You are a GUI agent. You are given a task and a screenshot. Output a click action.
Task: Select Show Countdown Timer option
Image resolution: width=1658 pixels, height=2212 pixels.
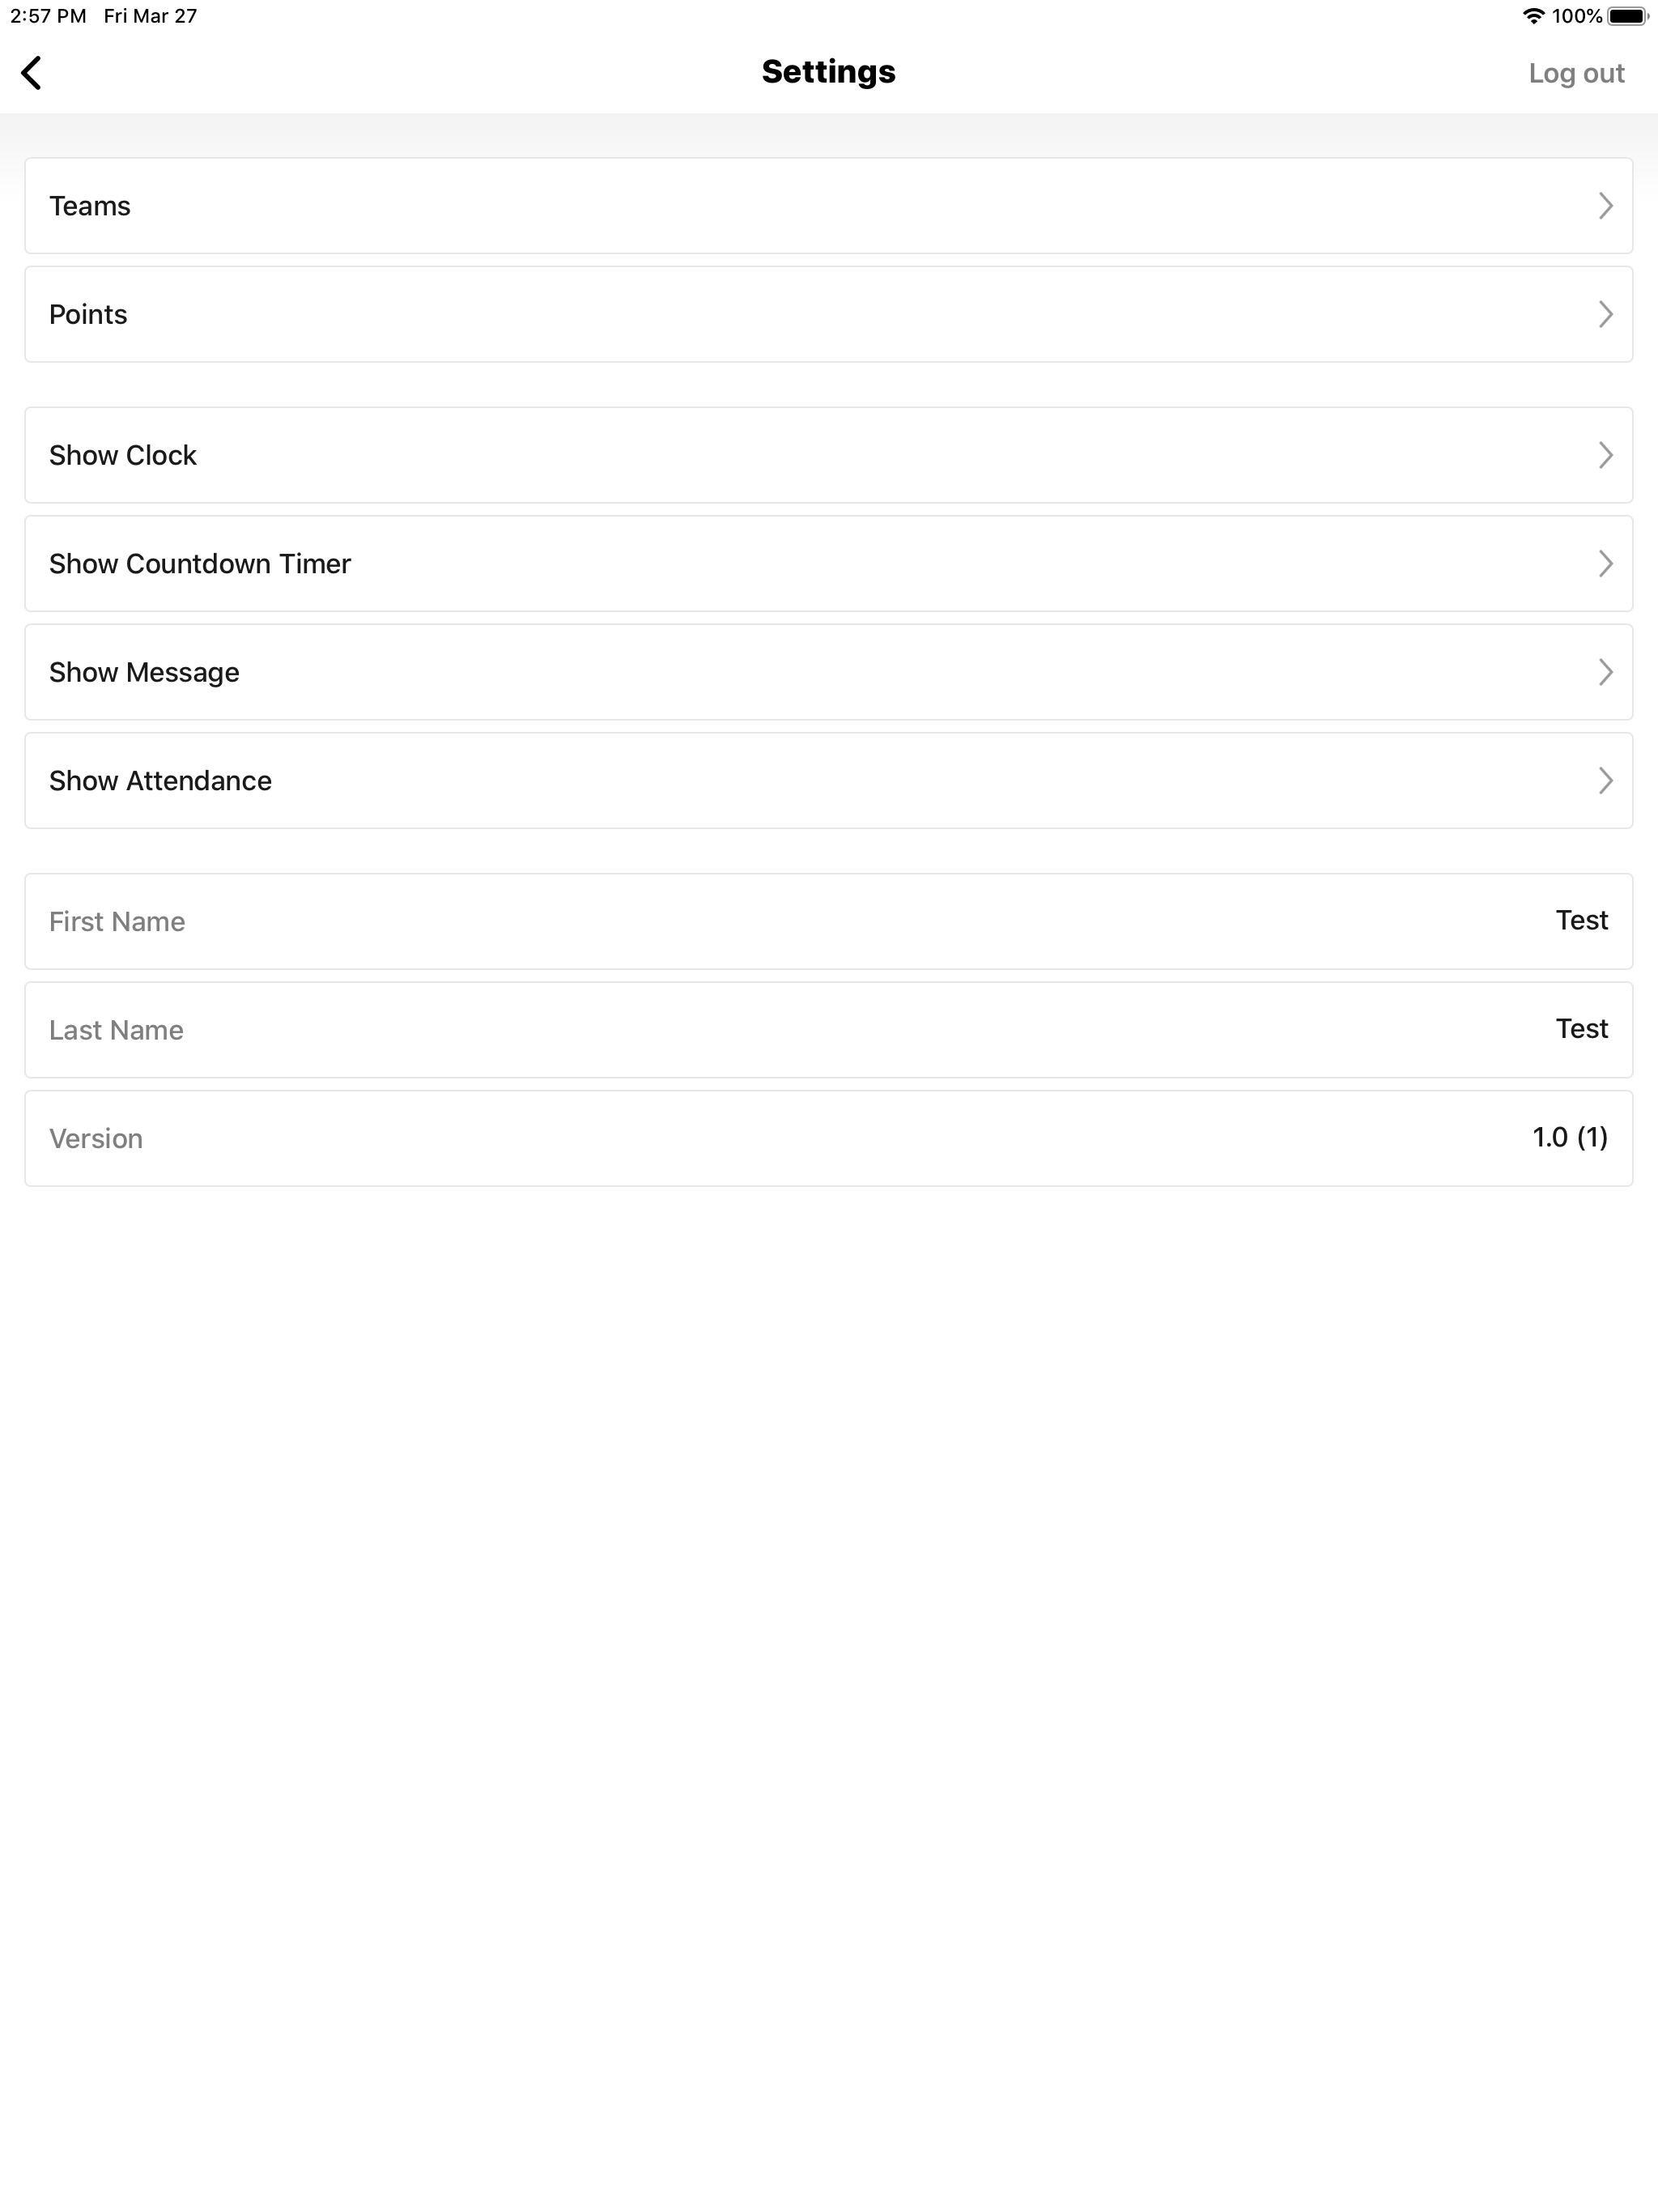click(829, 564)
